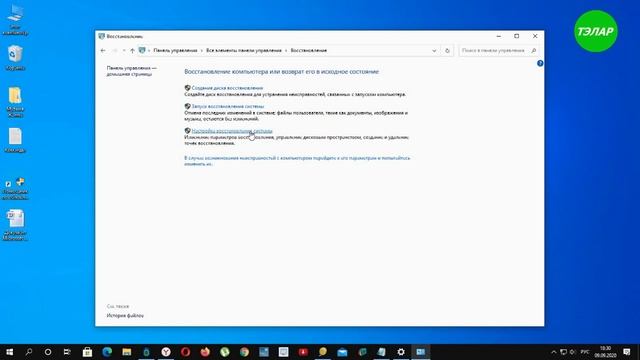
Task: Launch Opera from the taskbar
Action: (x=185, y=352)
